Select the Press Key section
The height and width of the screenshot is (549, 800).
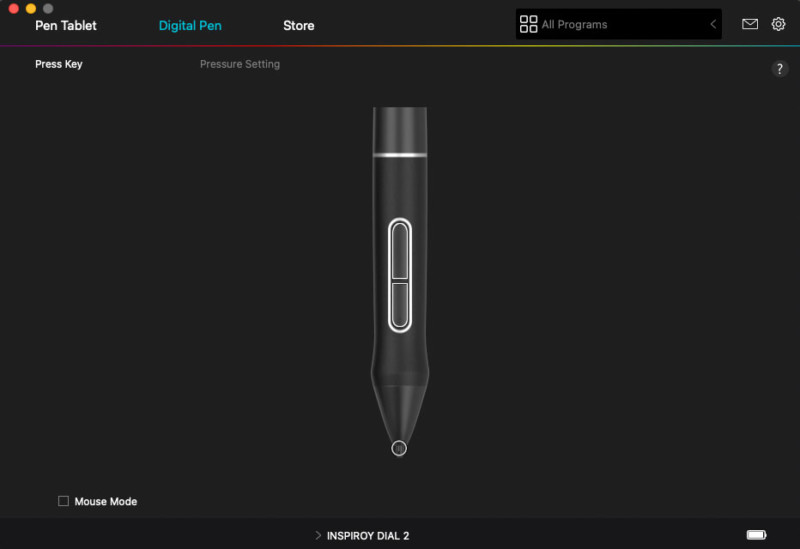(x=59, y=64)
